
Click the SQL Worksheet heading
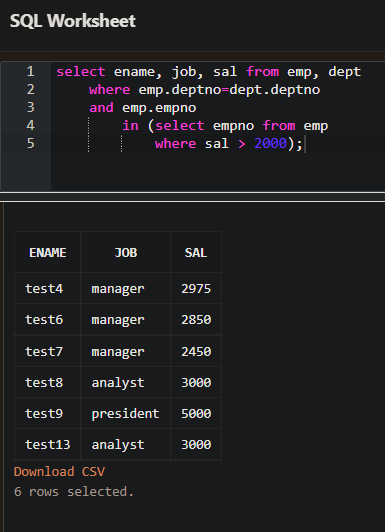[73, 21]
